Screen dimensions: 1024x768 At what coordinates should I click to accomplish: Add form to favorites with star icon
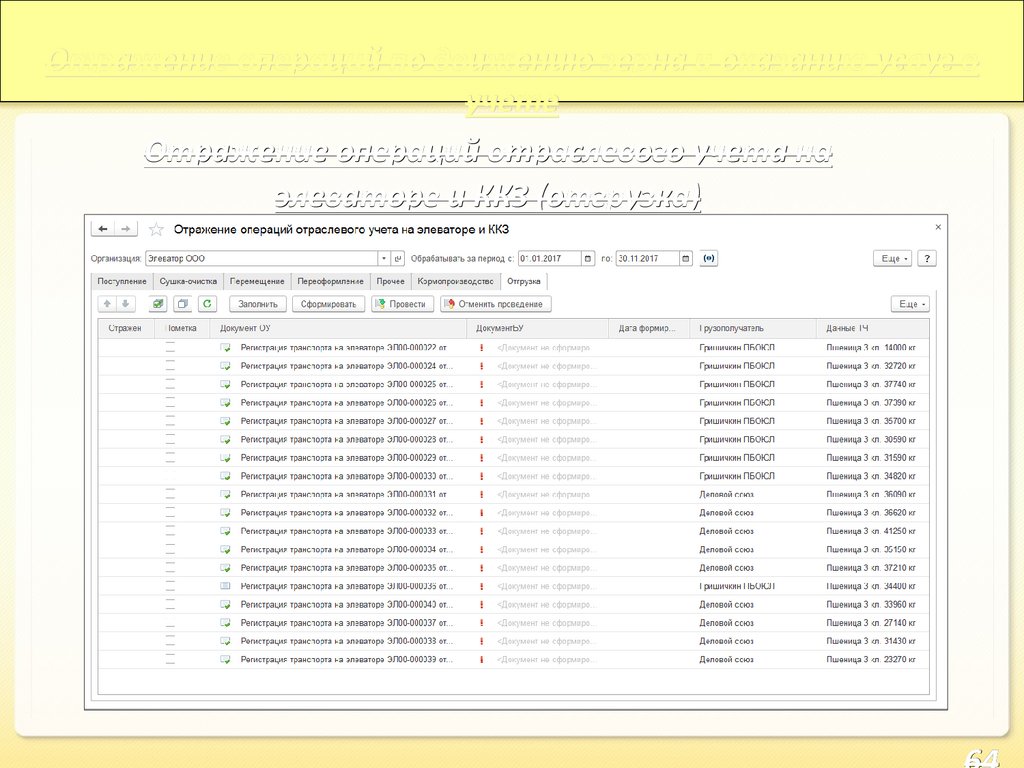tap(155, 229)
